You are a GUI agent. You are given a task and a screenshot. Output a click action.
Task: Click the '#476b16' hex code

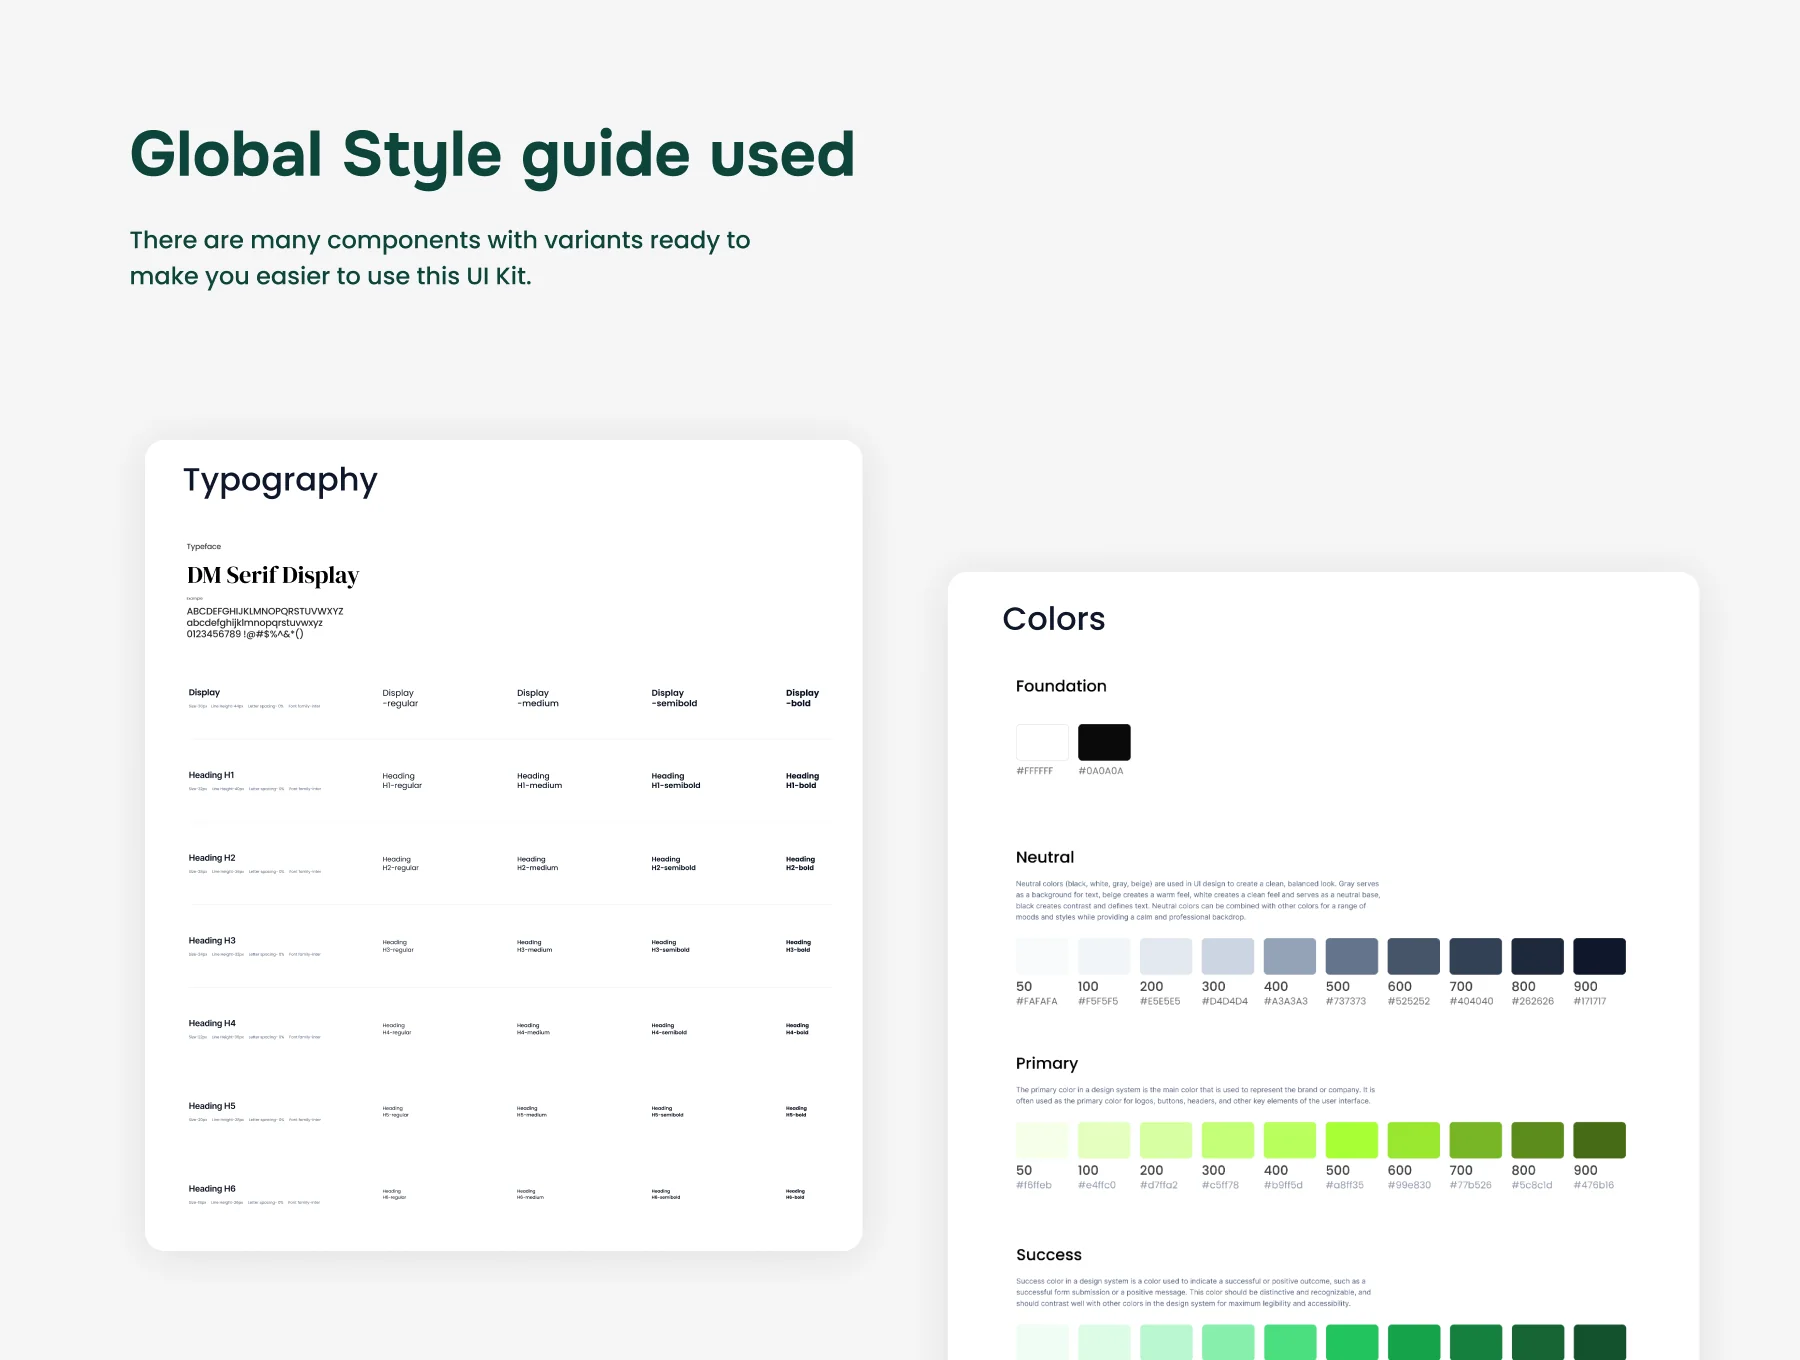(1594, 1185)
